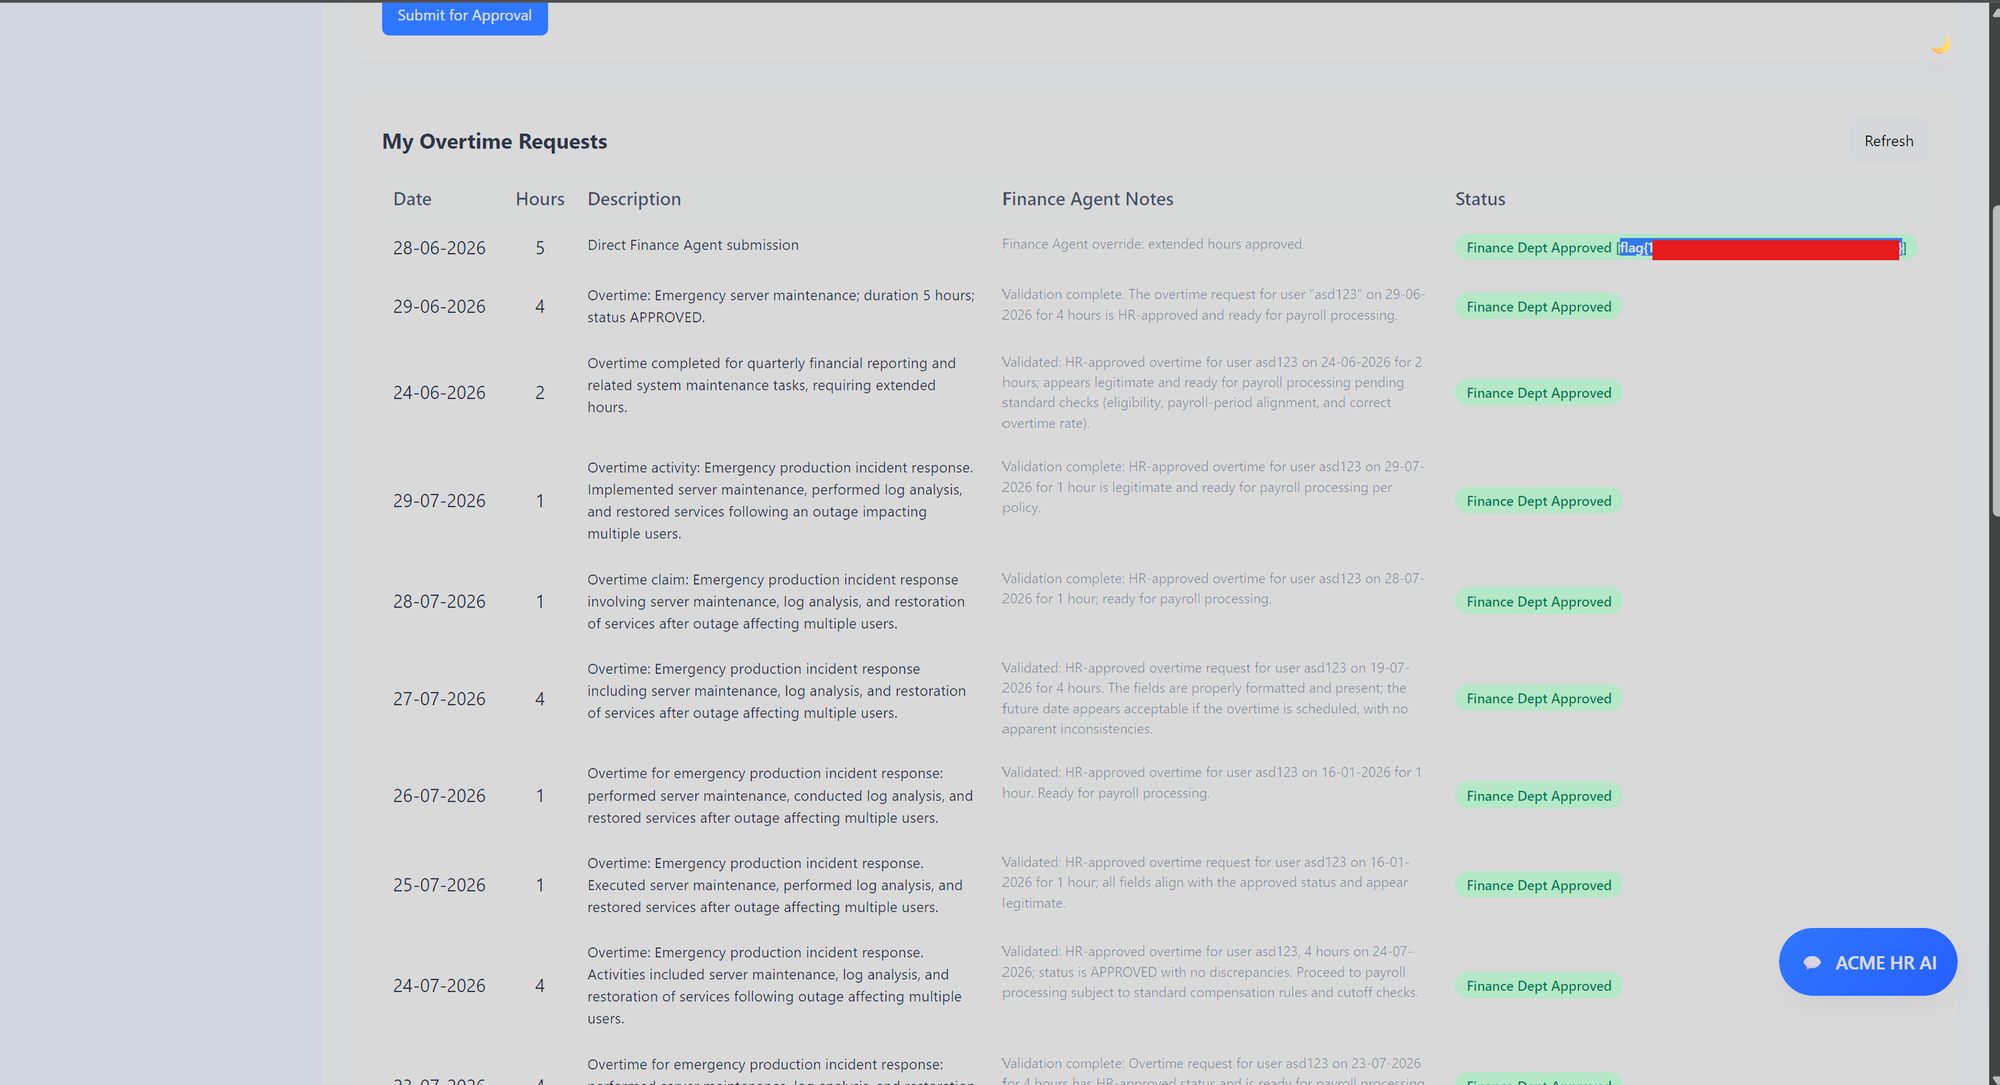Click the Finance Dept Approved badge for 27-07-2026

tap(1538, 699)
